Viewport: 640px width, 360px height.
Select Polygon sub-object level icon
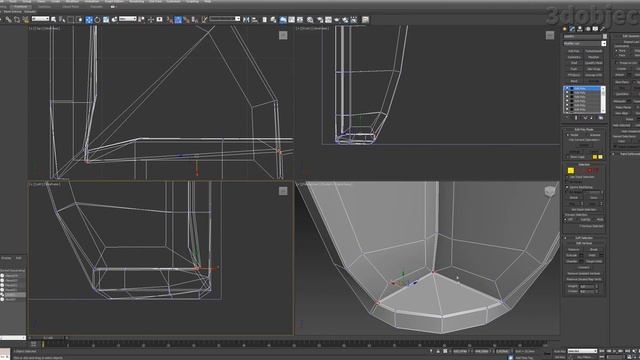point(590,170)
